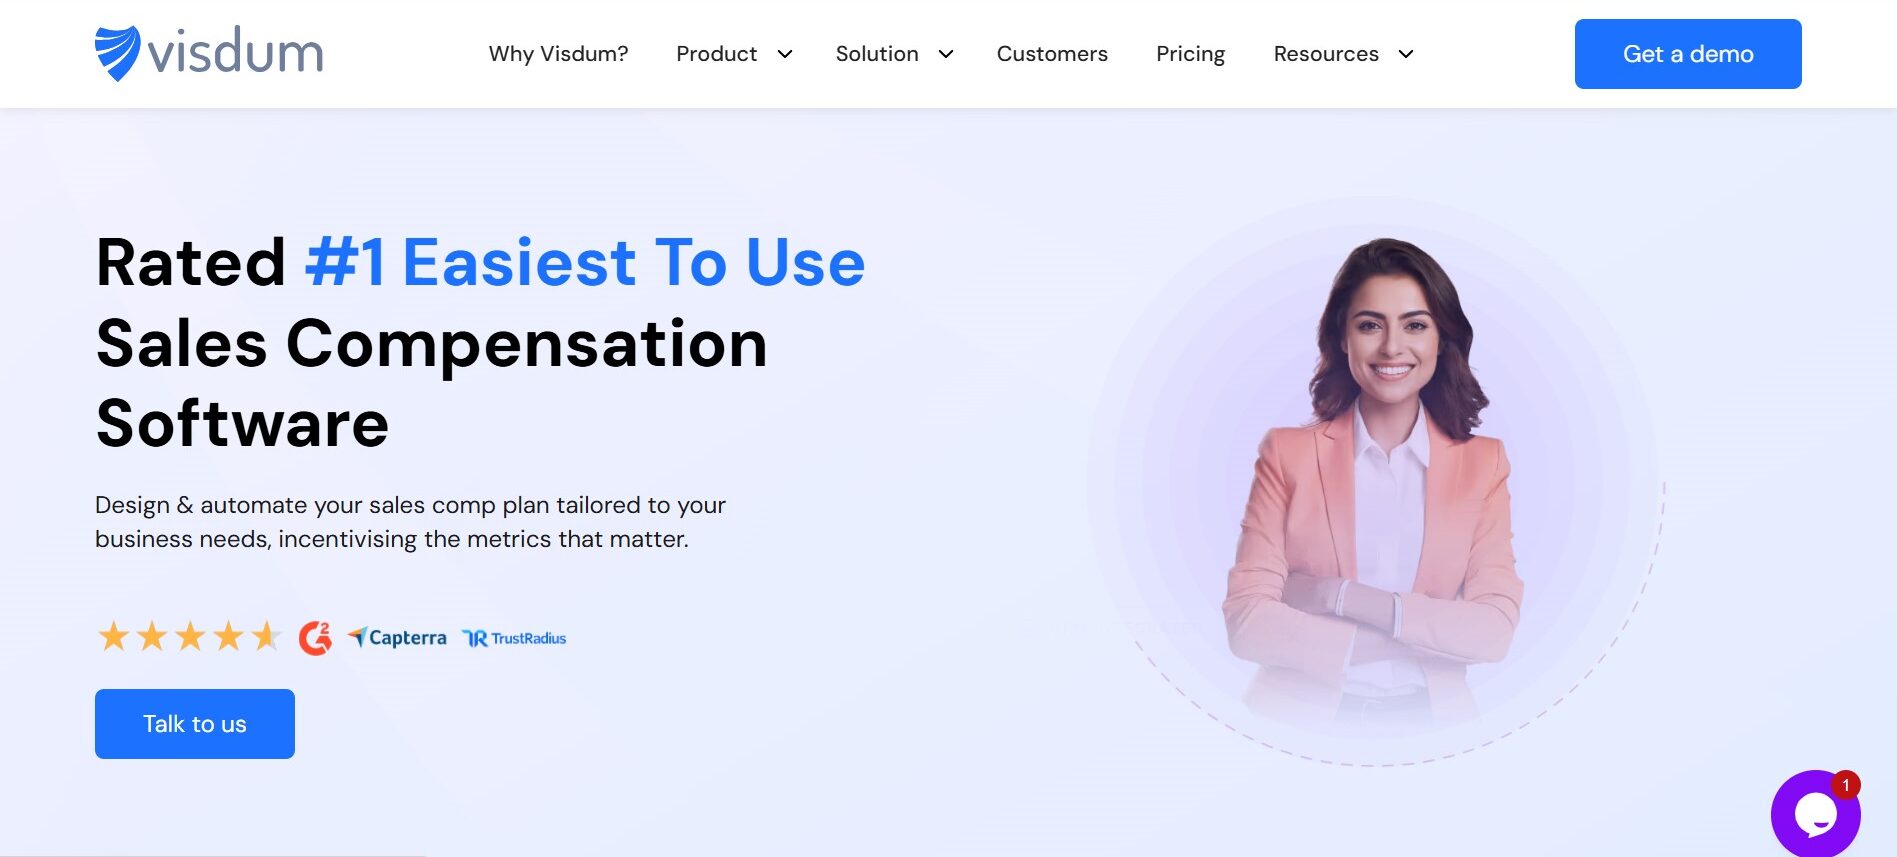This screenshot has width=1897, height=857.
Task: Click the five-star rating graphic
Action: 189,636
